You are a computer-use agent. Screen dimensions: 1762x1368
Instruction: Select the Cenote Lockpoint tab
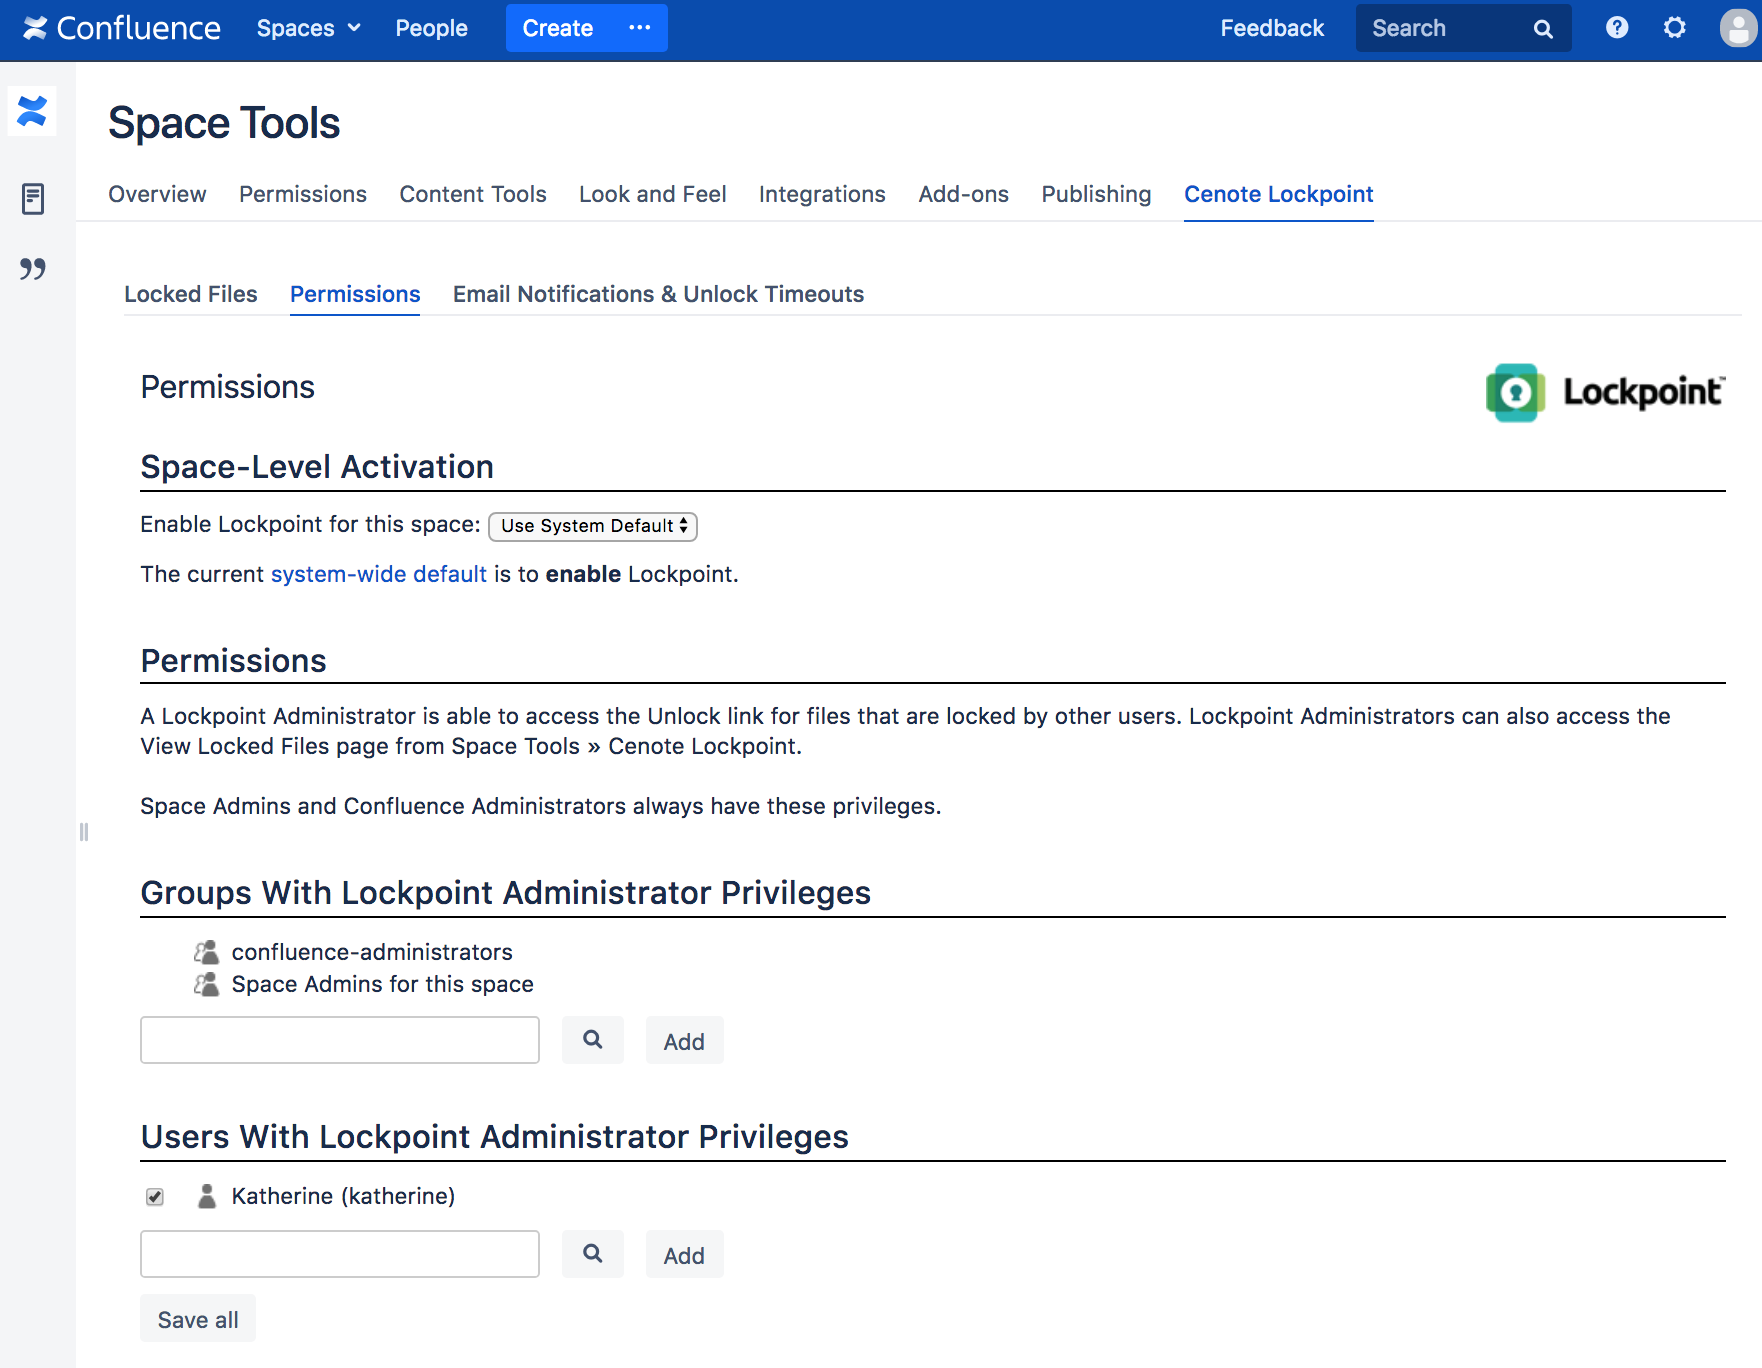click(x=1279, y=194)
